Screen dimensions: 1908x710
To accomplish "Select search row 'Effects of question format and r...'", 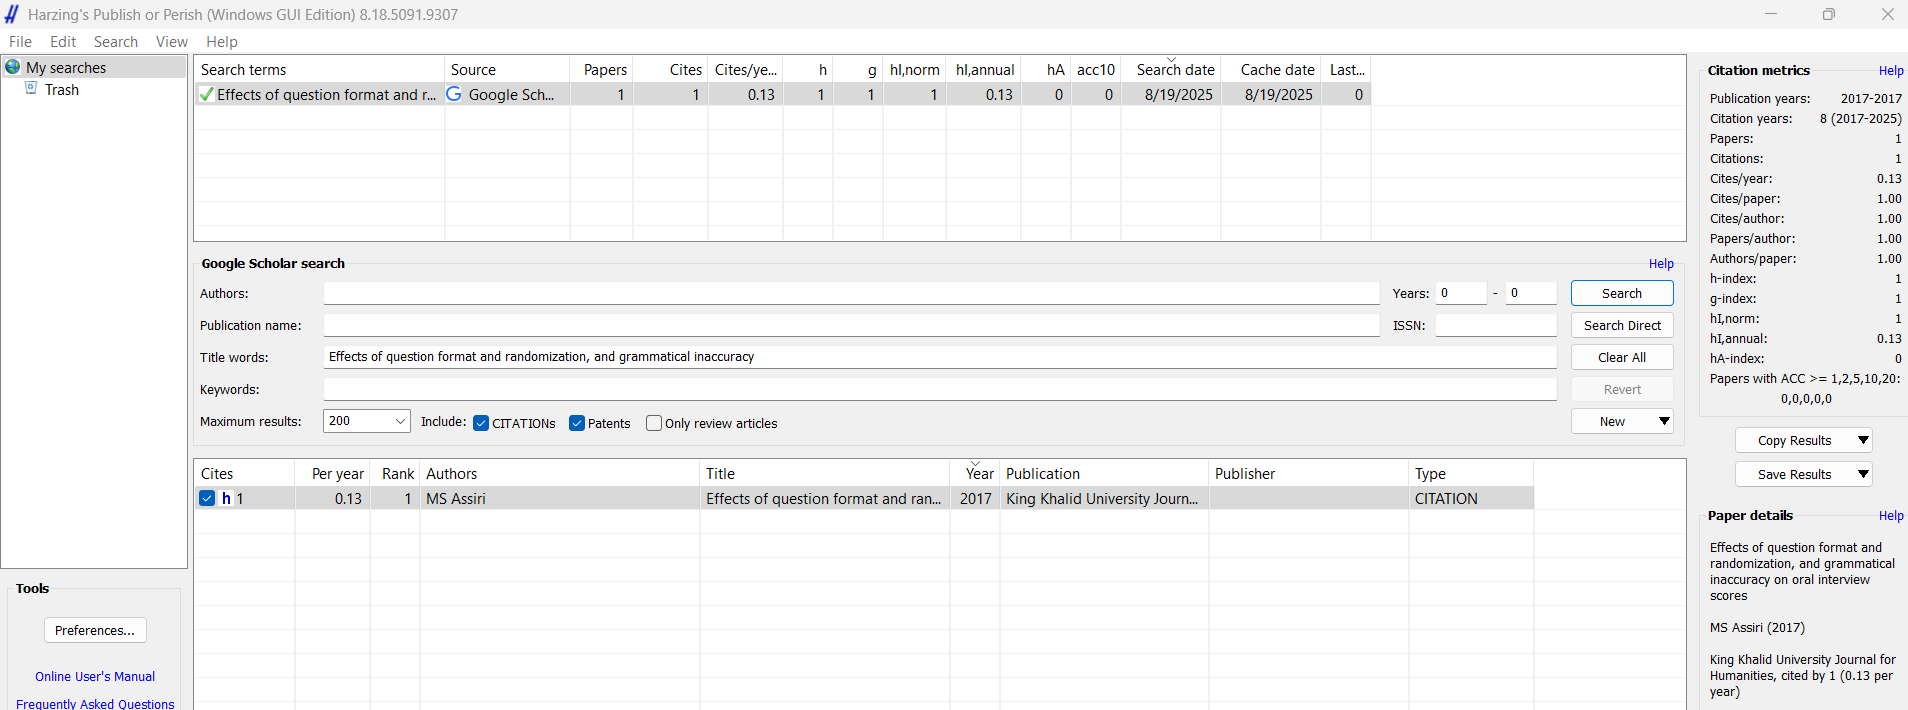I will pyautogui.click(x=782, y=94).
